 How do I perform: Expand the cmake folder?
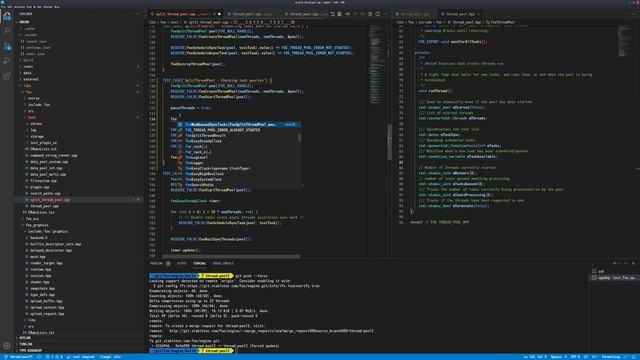coord(28,67)
